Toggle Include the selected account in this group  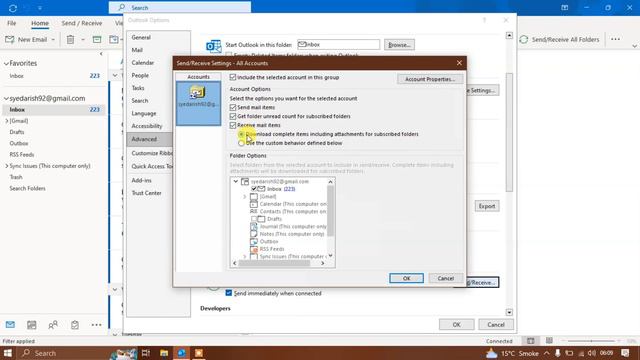point(233,77)
